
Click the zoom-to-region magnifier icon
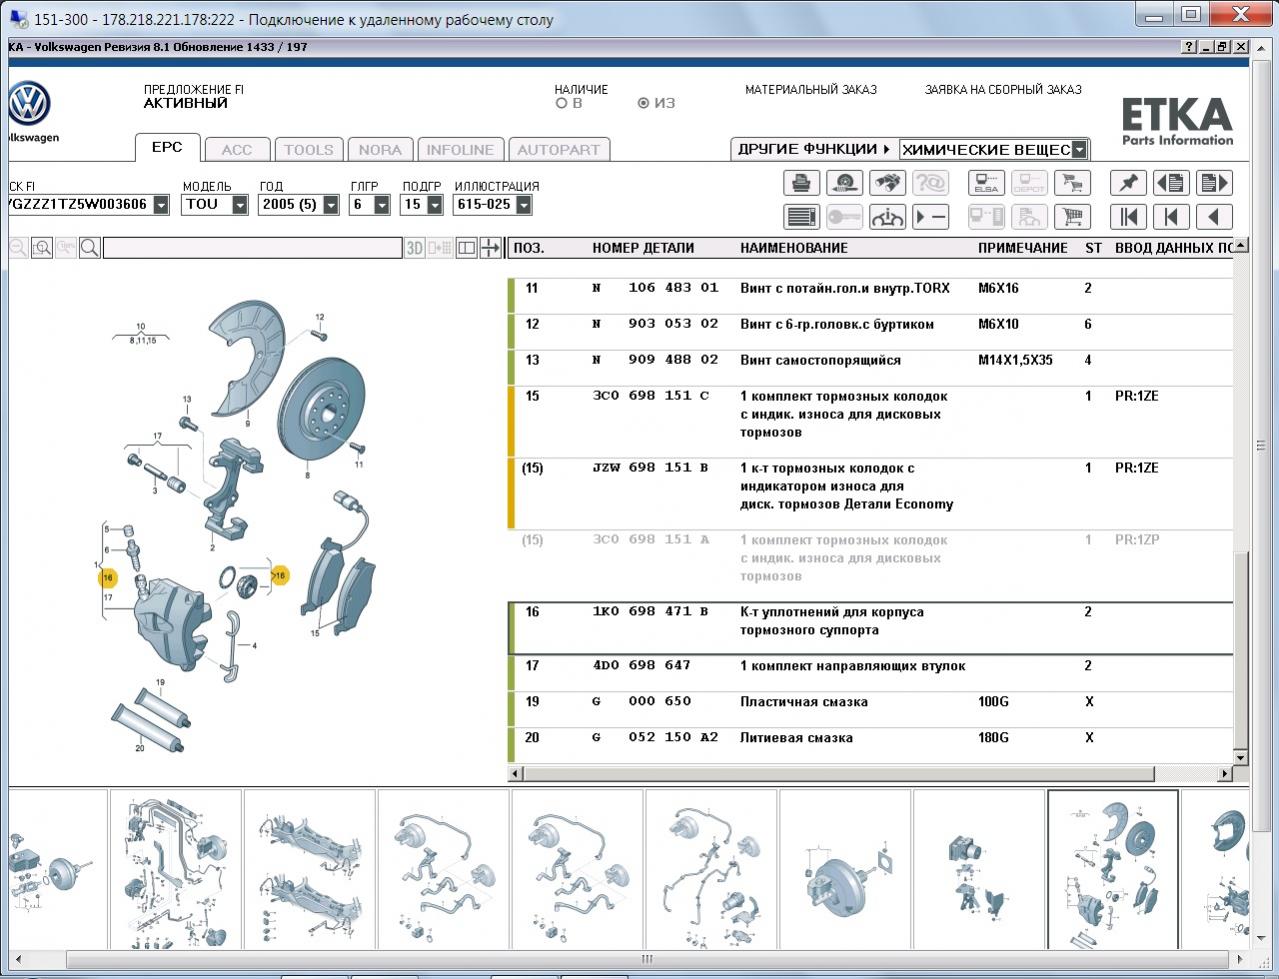point(42,248)
